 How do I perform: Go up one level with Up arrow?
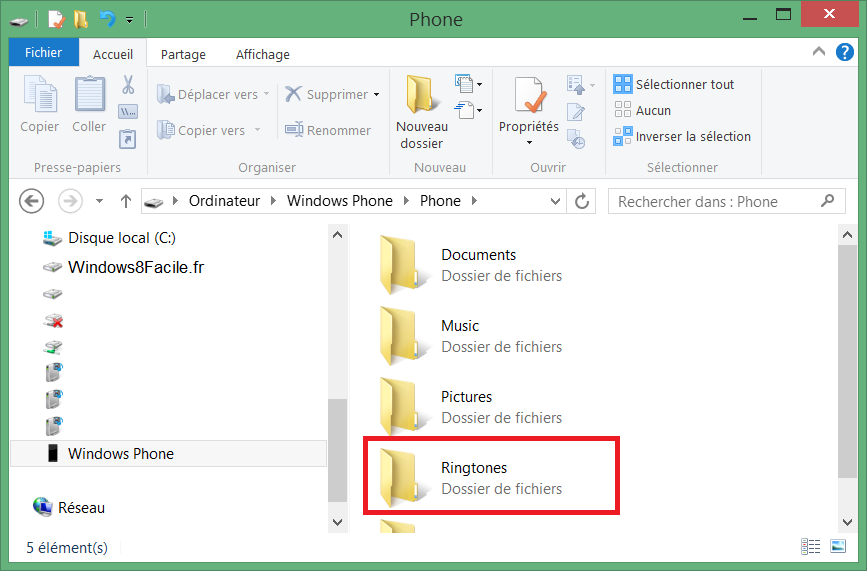[126, 201]
